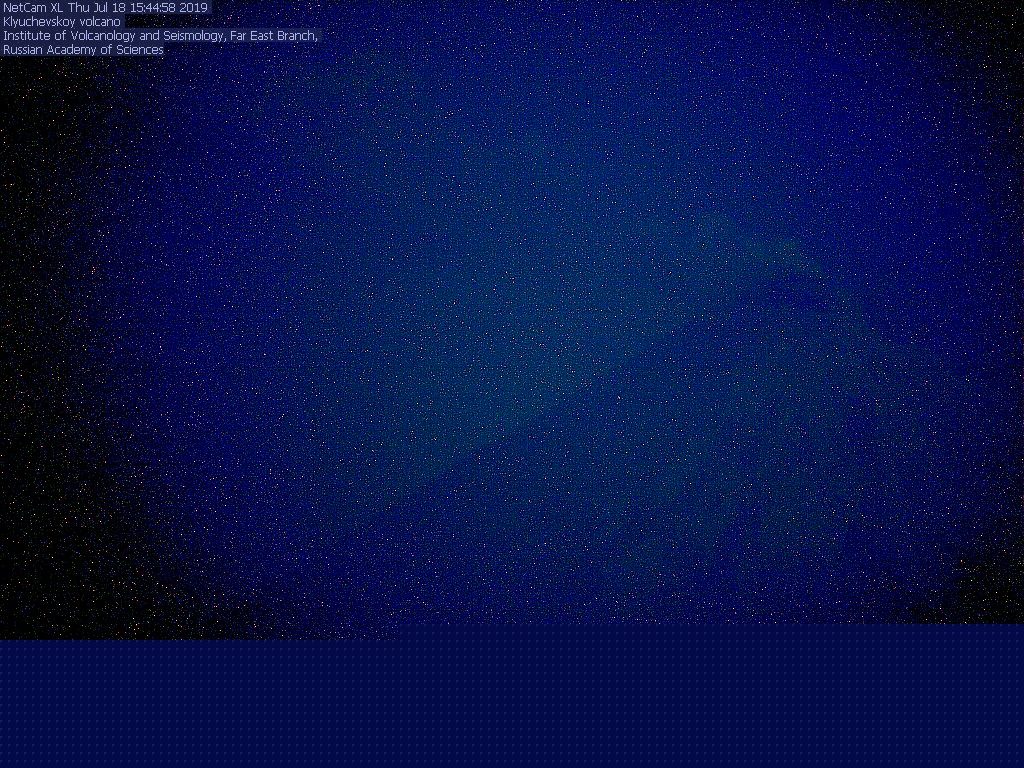Click the 'Russian Academy of Sciences' line
The image size is (1024, 768).
pos(84,50)
